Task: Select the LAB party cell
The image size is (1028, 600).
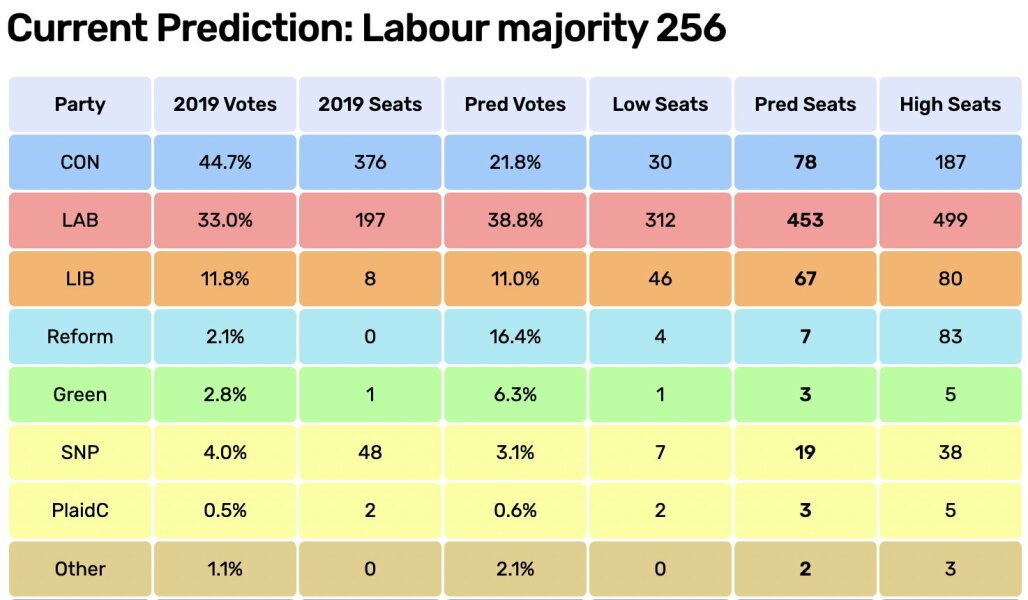Action: tap(80, 220)
